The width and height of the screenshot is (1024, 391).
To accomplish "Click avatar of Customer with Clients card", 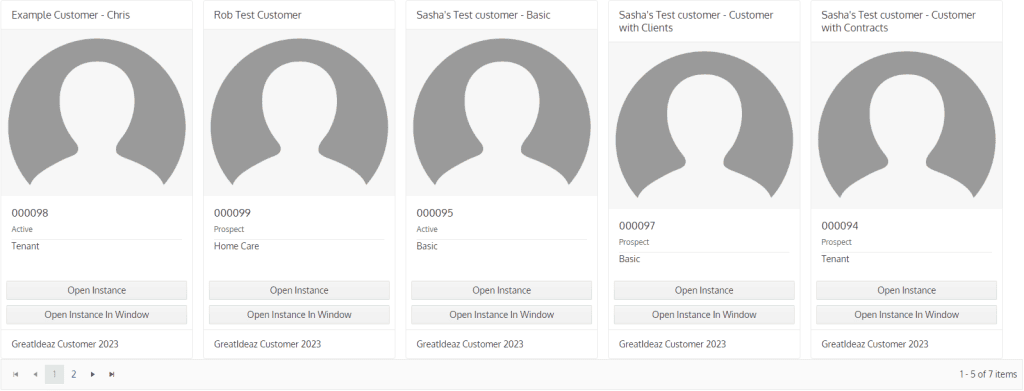I will pos(704,125).
